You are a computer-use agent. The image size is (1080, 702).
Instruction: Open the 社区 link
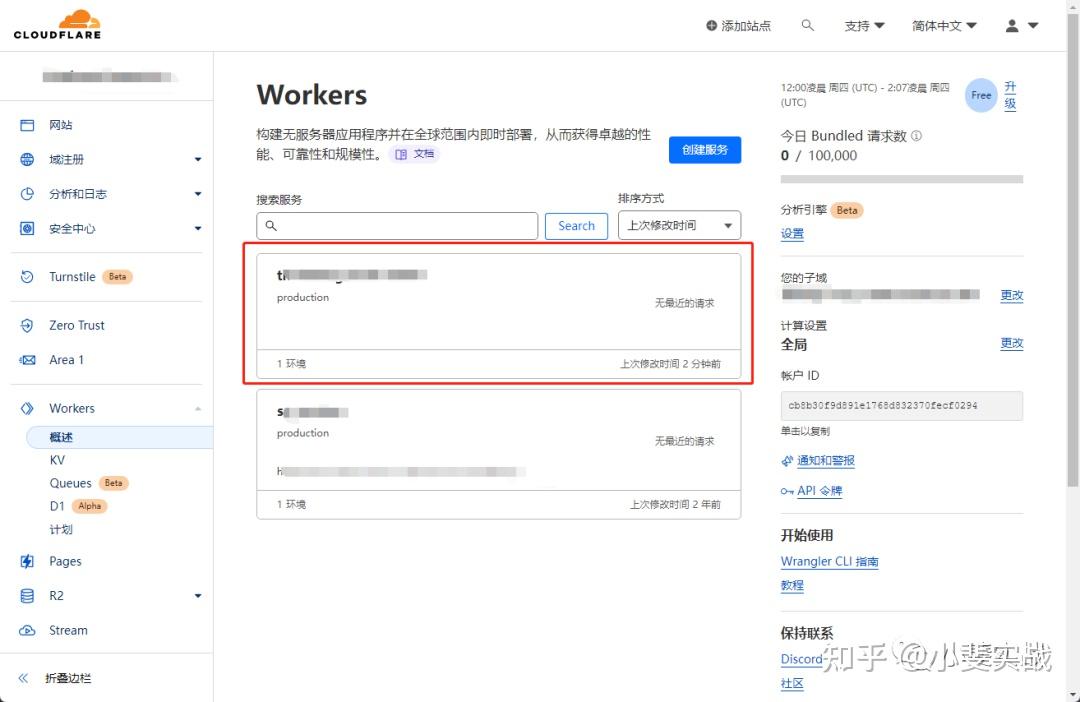click(792, 683)
